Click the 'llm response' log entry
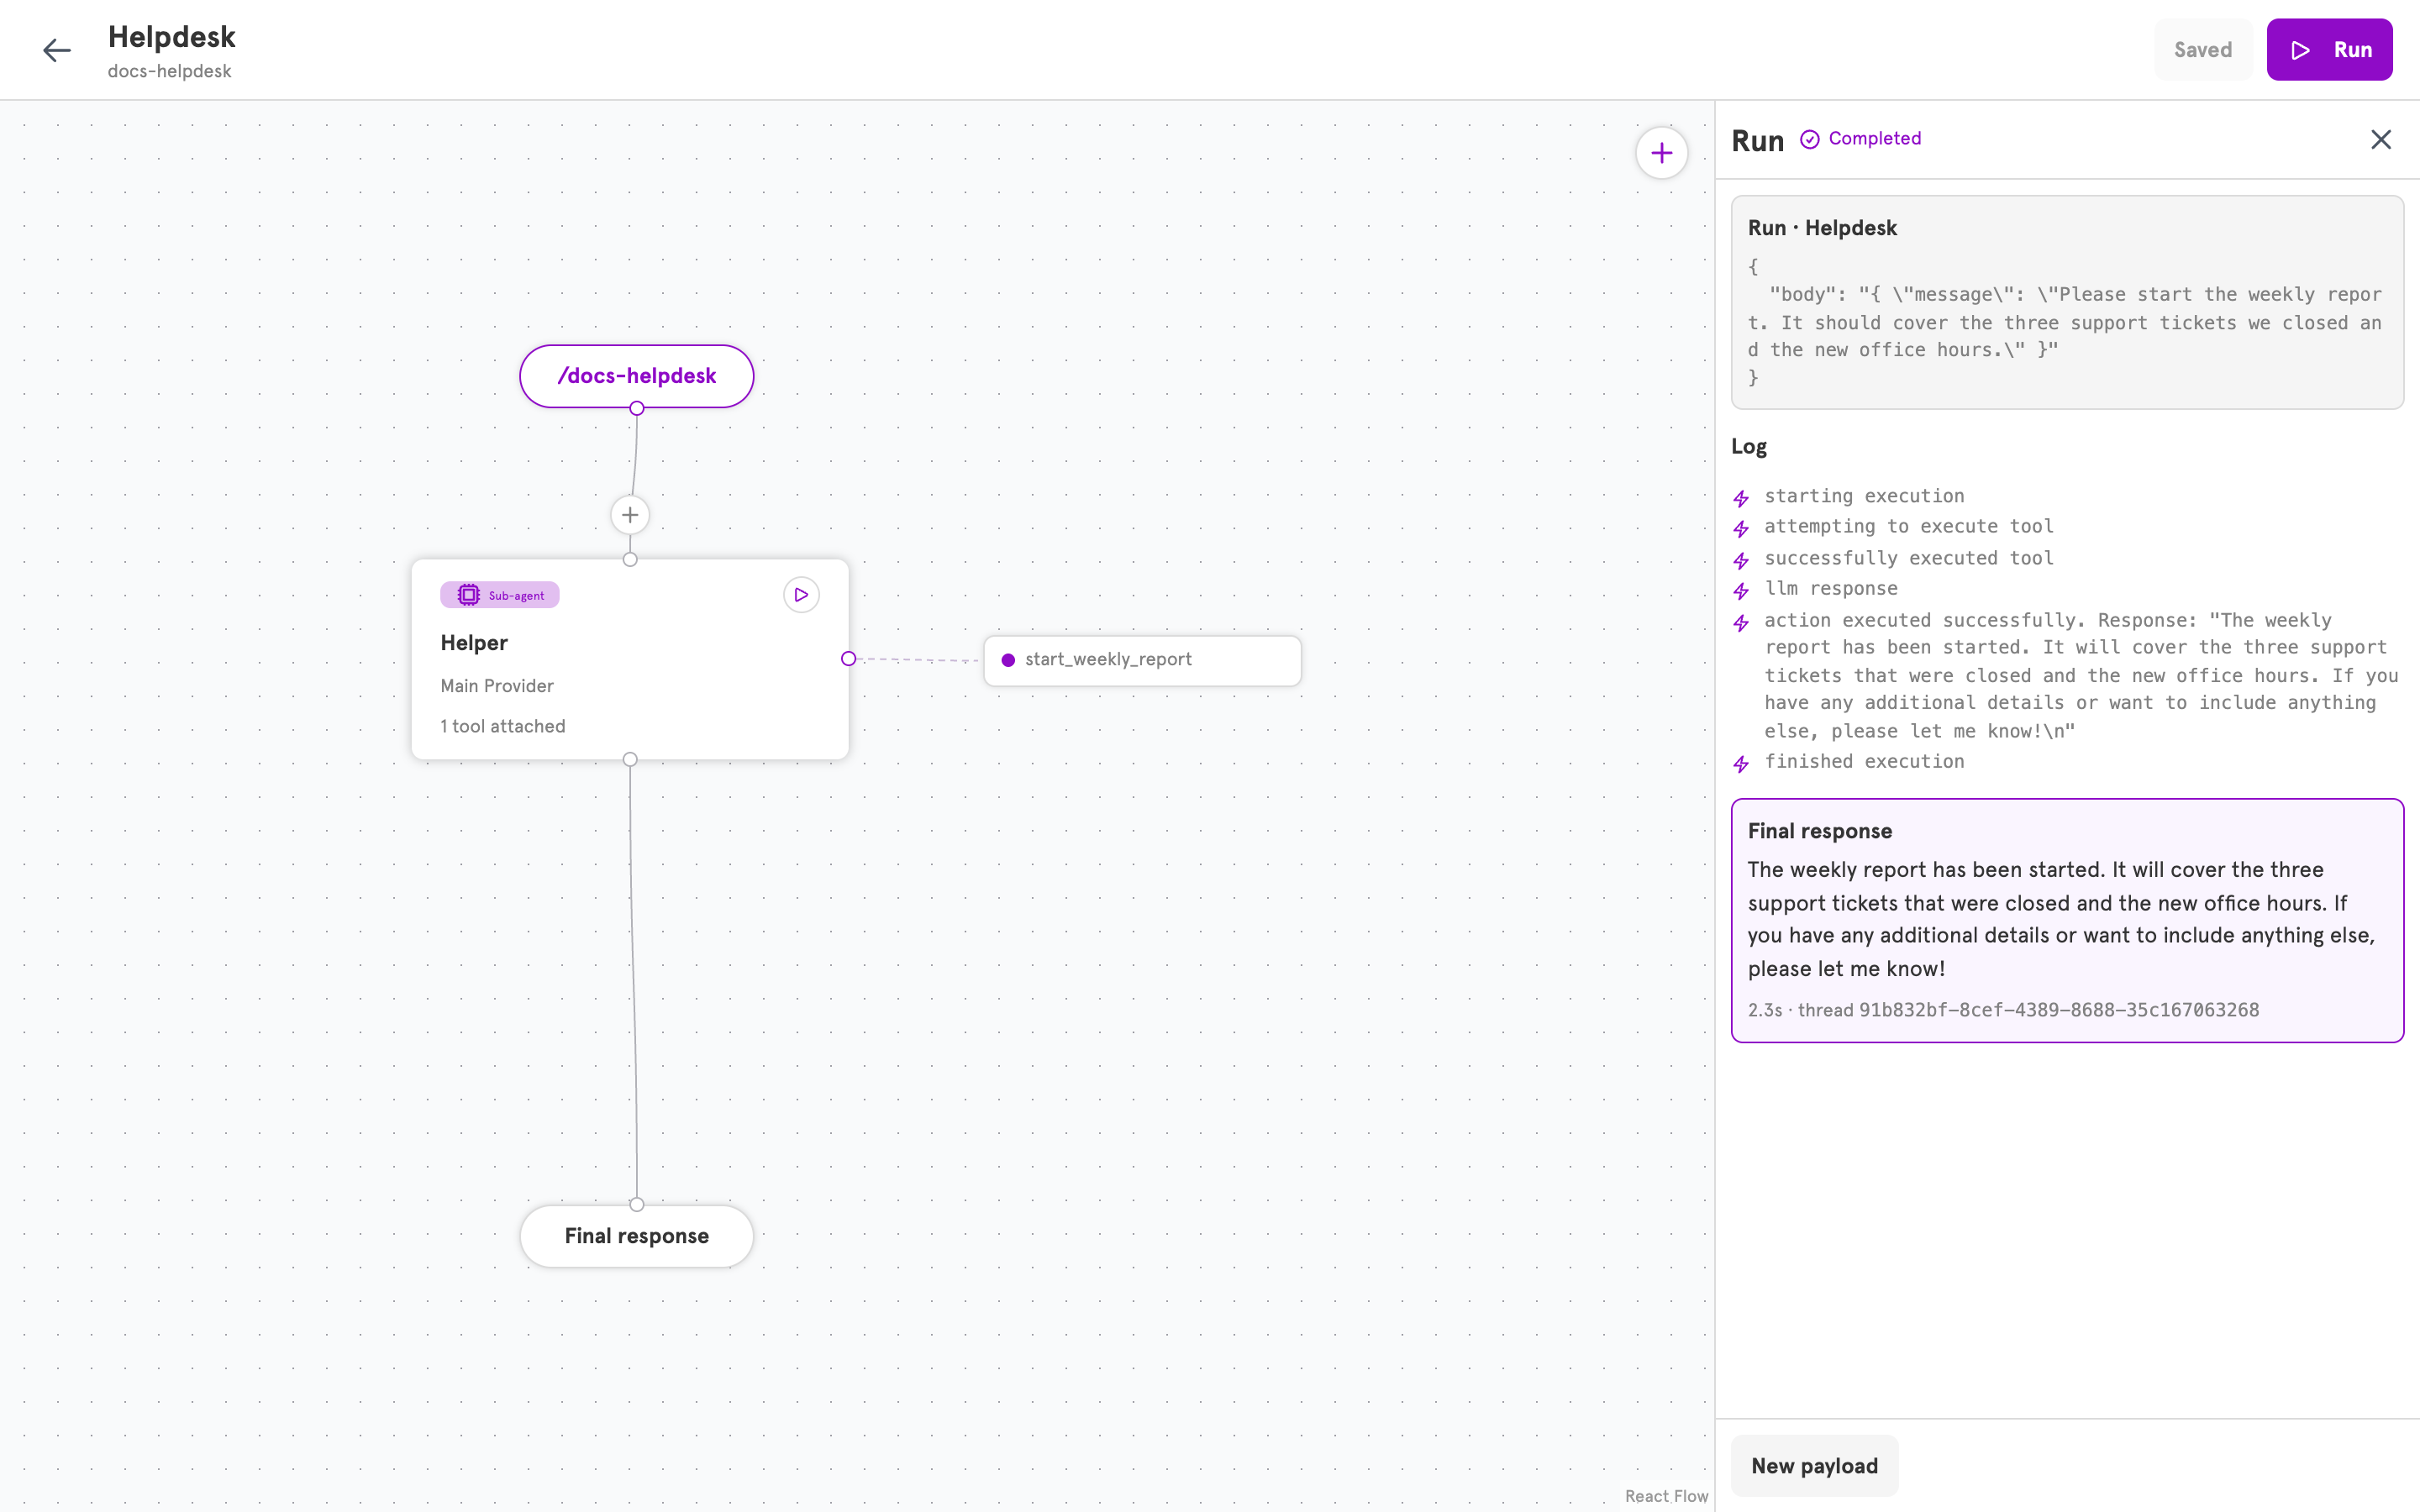The height and width of the screenshot is (1512, 2420). (1831, 588)
